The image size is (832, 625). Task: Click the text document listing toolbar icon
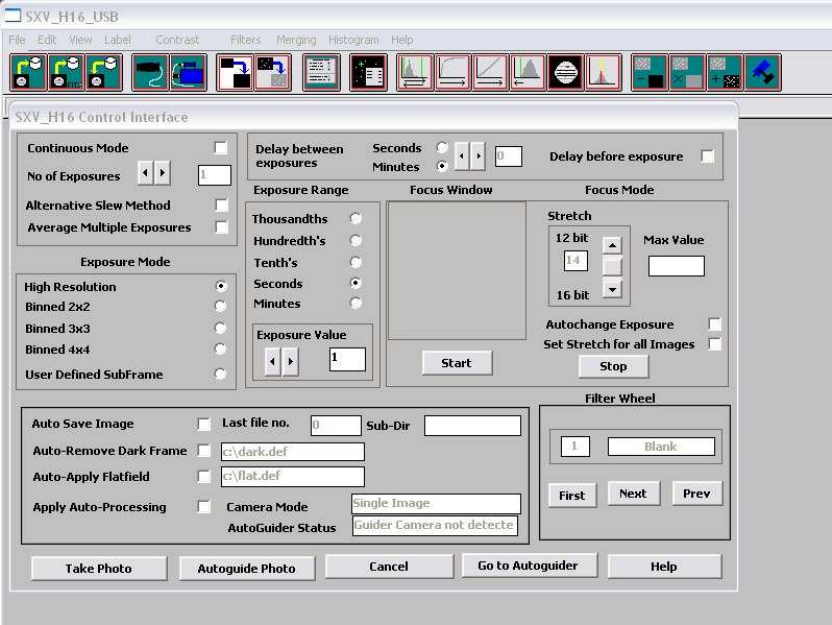point(321,72)
